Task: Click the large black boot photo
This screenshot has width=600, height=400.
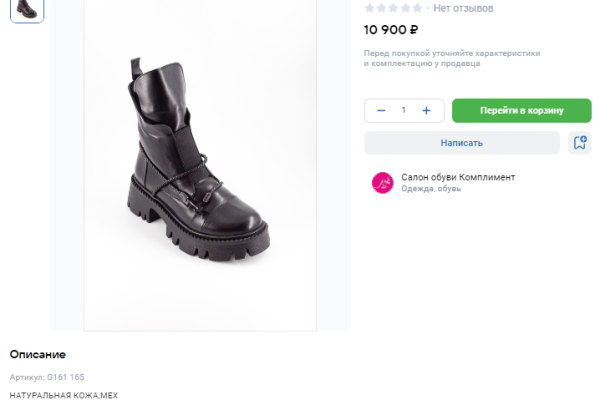Action: pyautogui.click(x=200, y=165)
